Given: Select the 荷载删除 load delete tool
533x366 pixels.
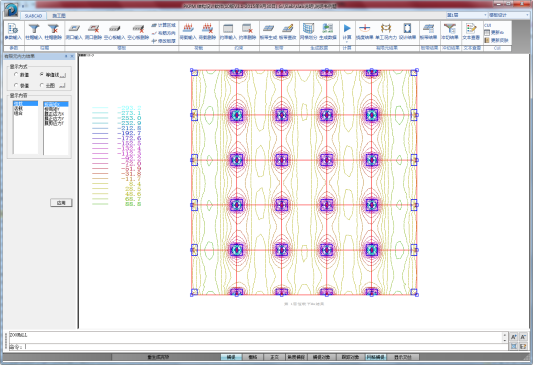Looking at the screenshot, I should [208, 32].
